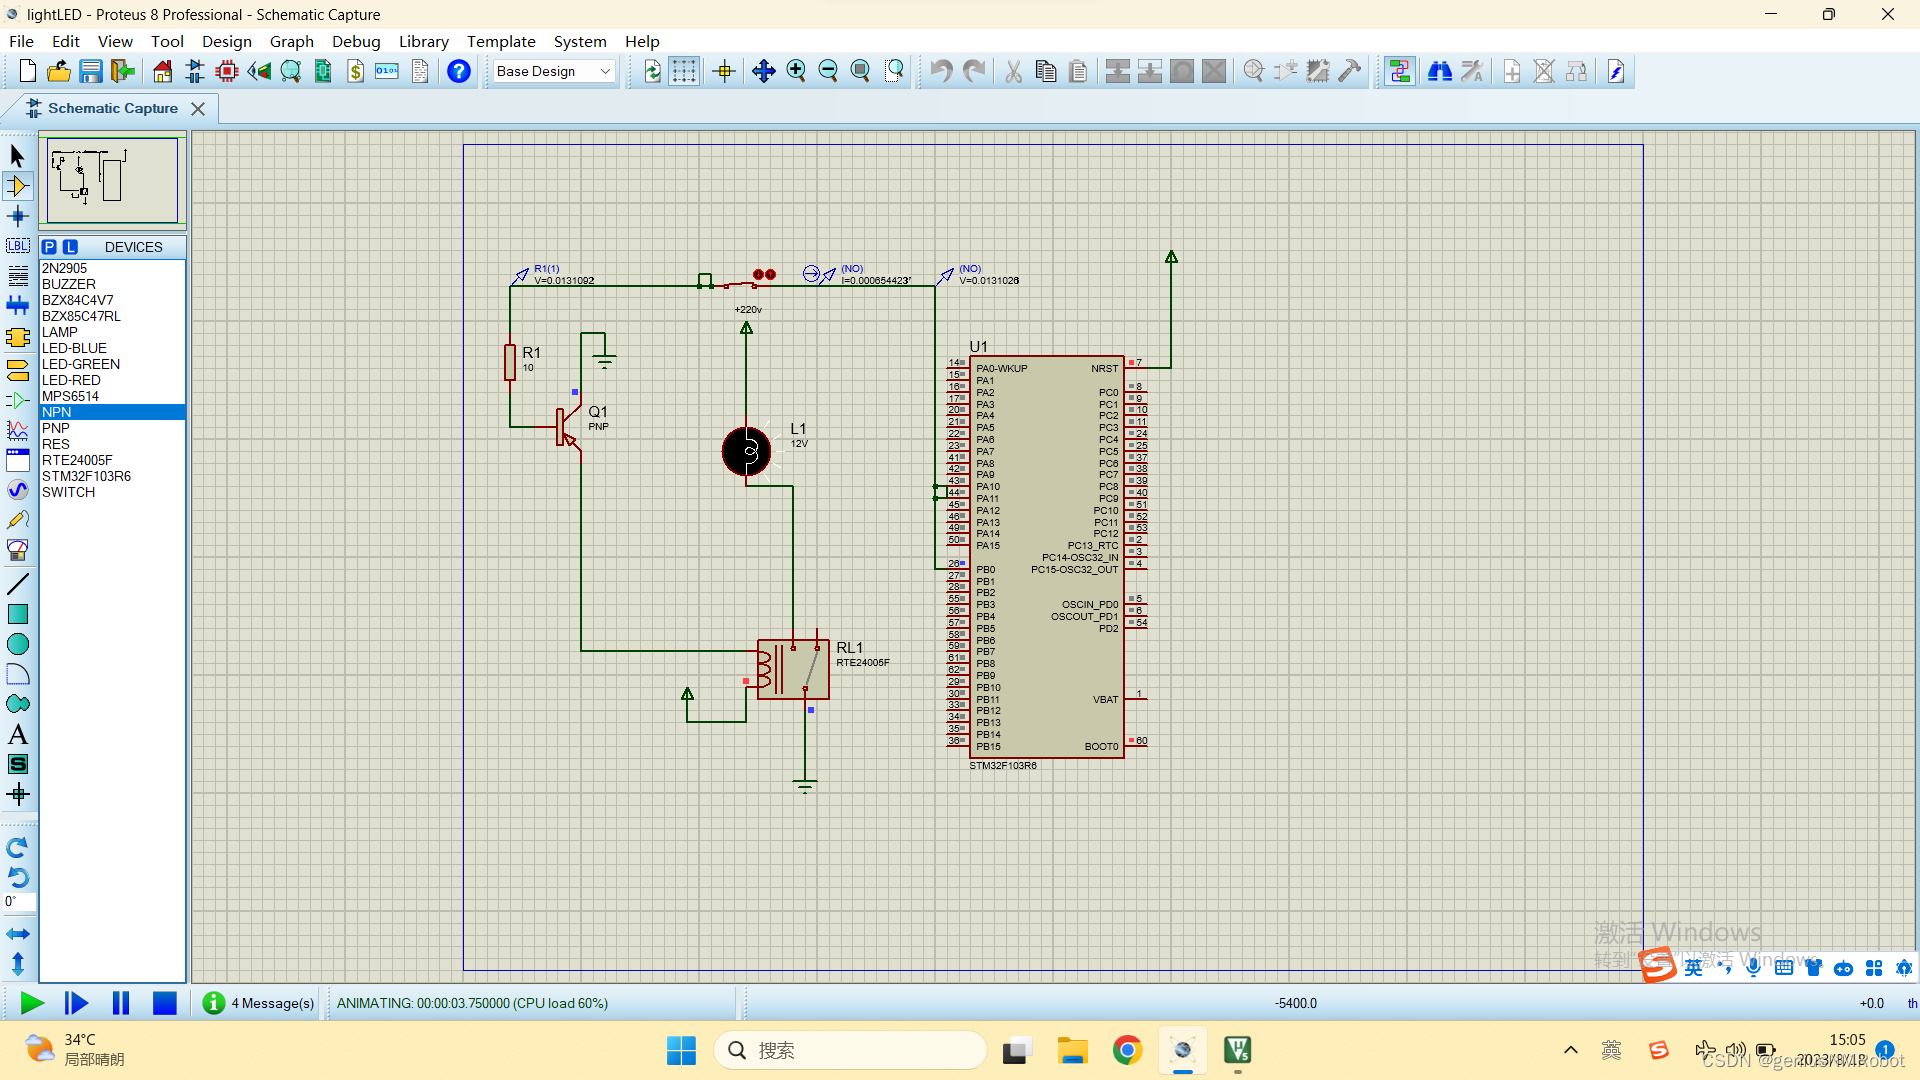1920x1080 pixels.
Task: Toggle the grid display button
Action: [684, 71]
